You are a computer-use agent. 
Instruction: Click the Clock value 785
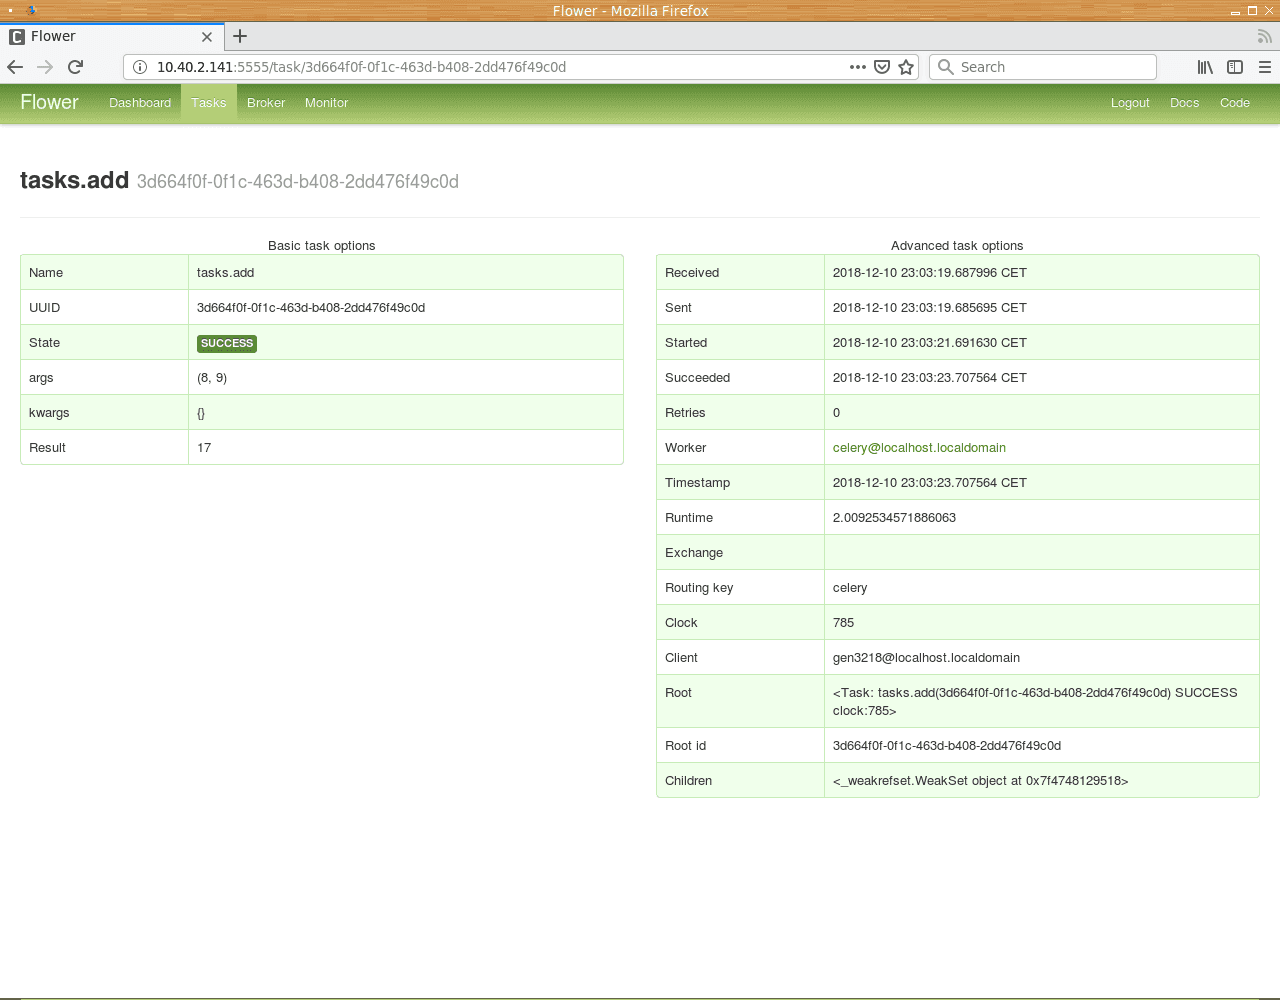coord(843,623)
